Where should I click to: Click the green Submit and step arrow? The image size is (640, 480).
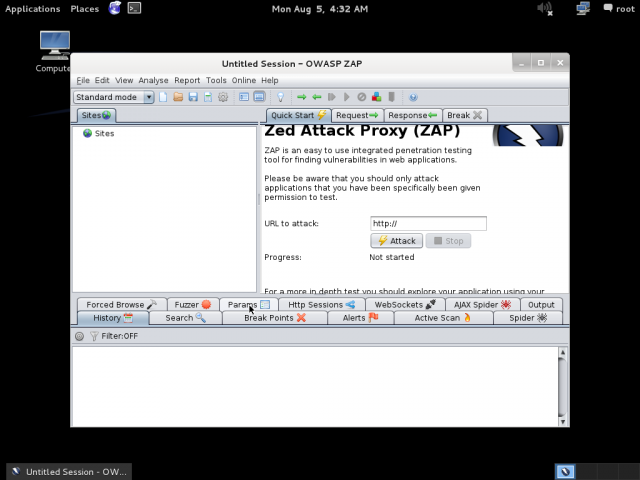pyautogui.click(x=302, y=97)
